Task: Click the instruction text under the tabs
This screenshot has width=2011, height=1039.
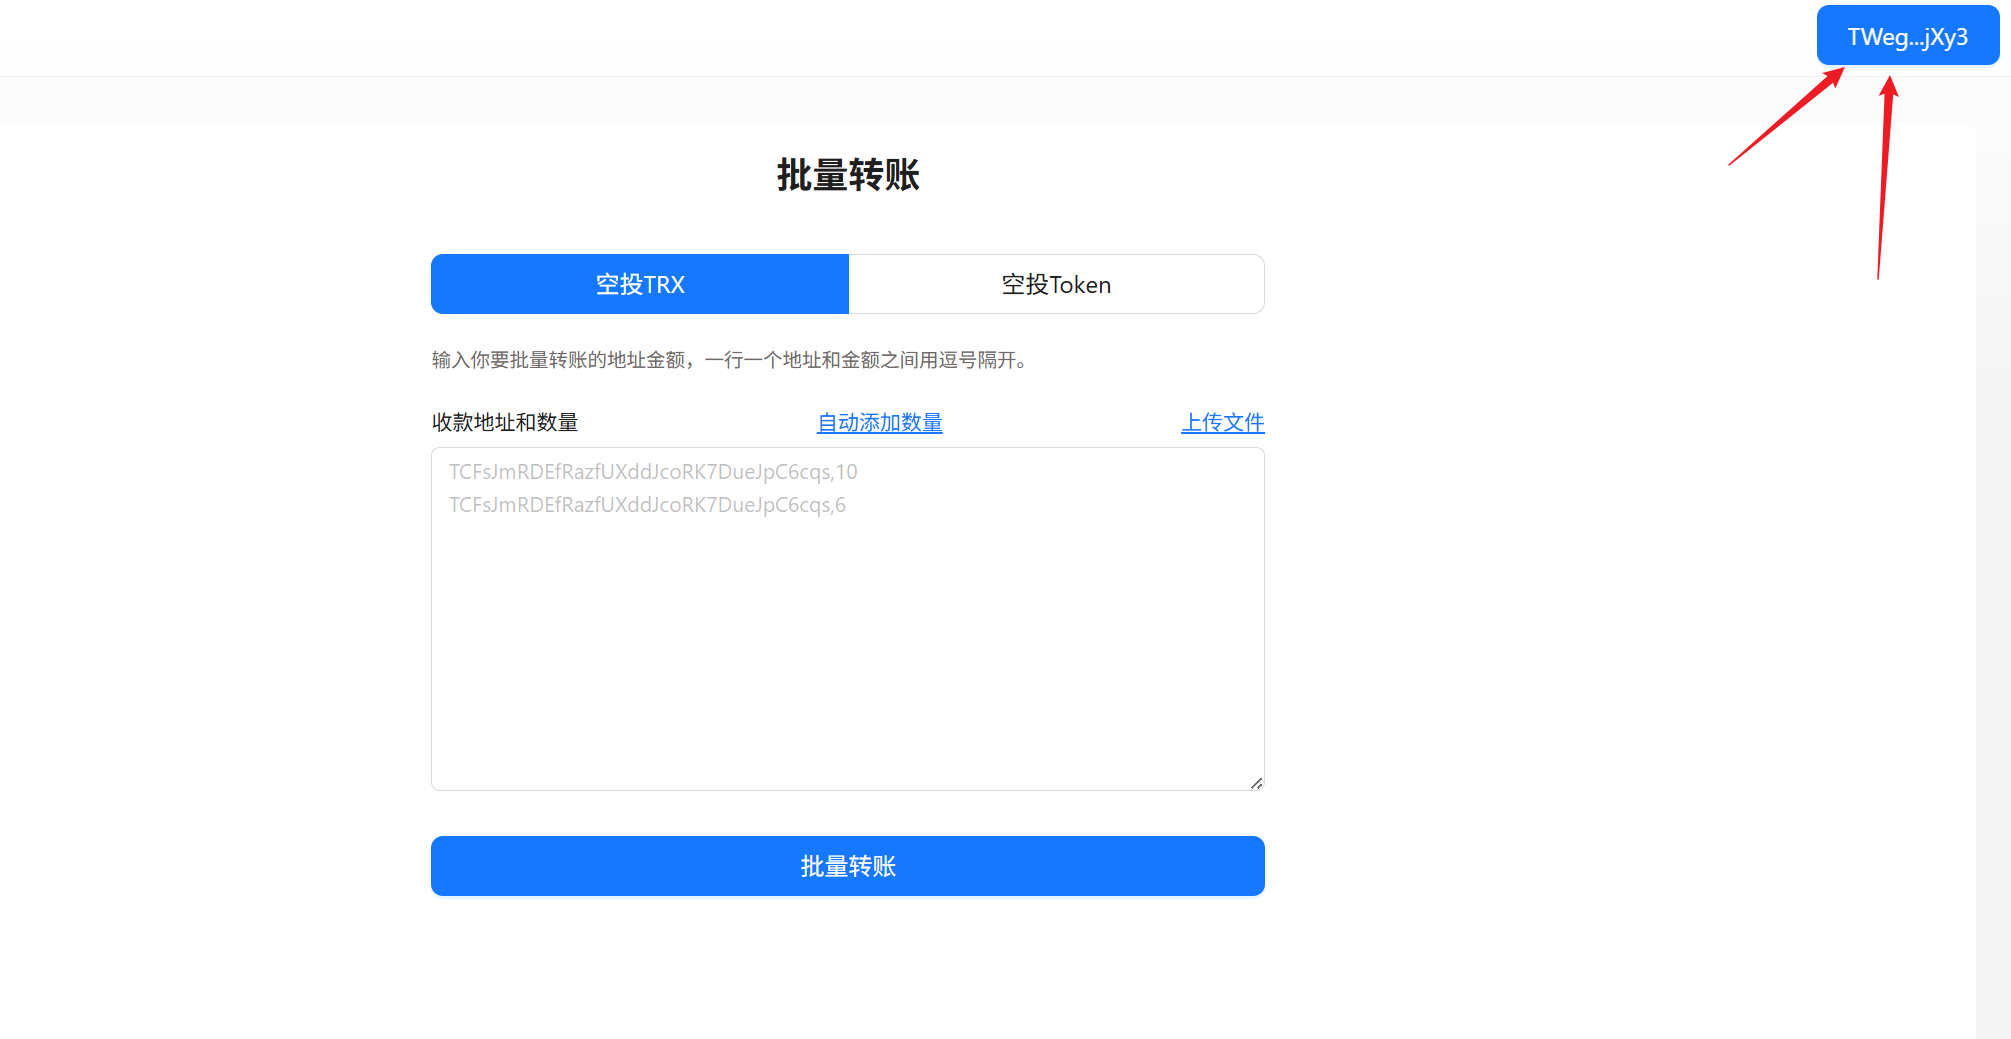Action: pyautogui.click(x=730, y=360)
